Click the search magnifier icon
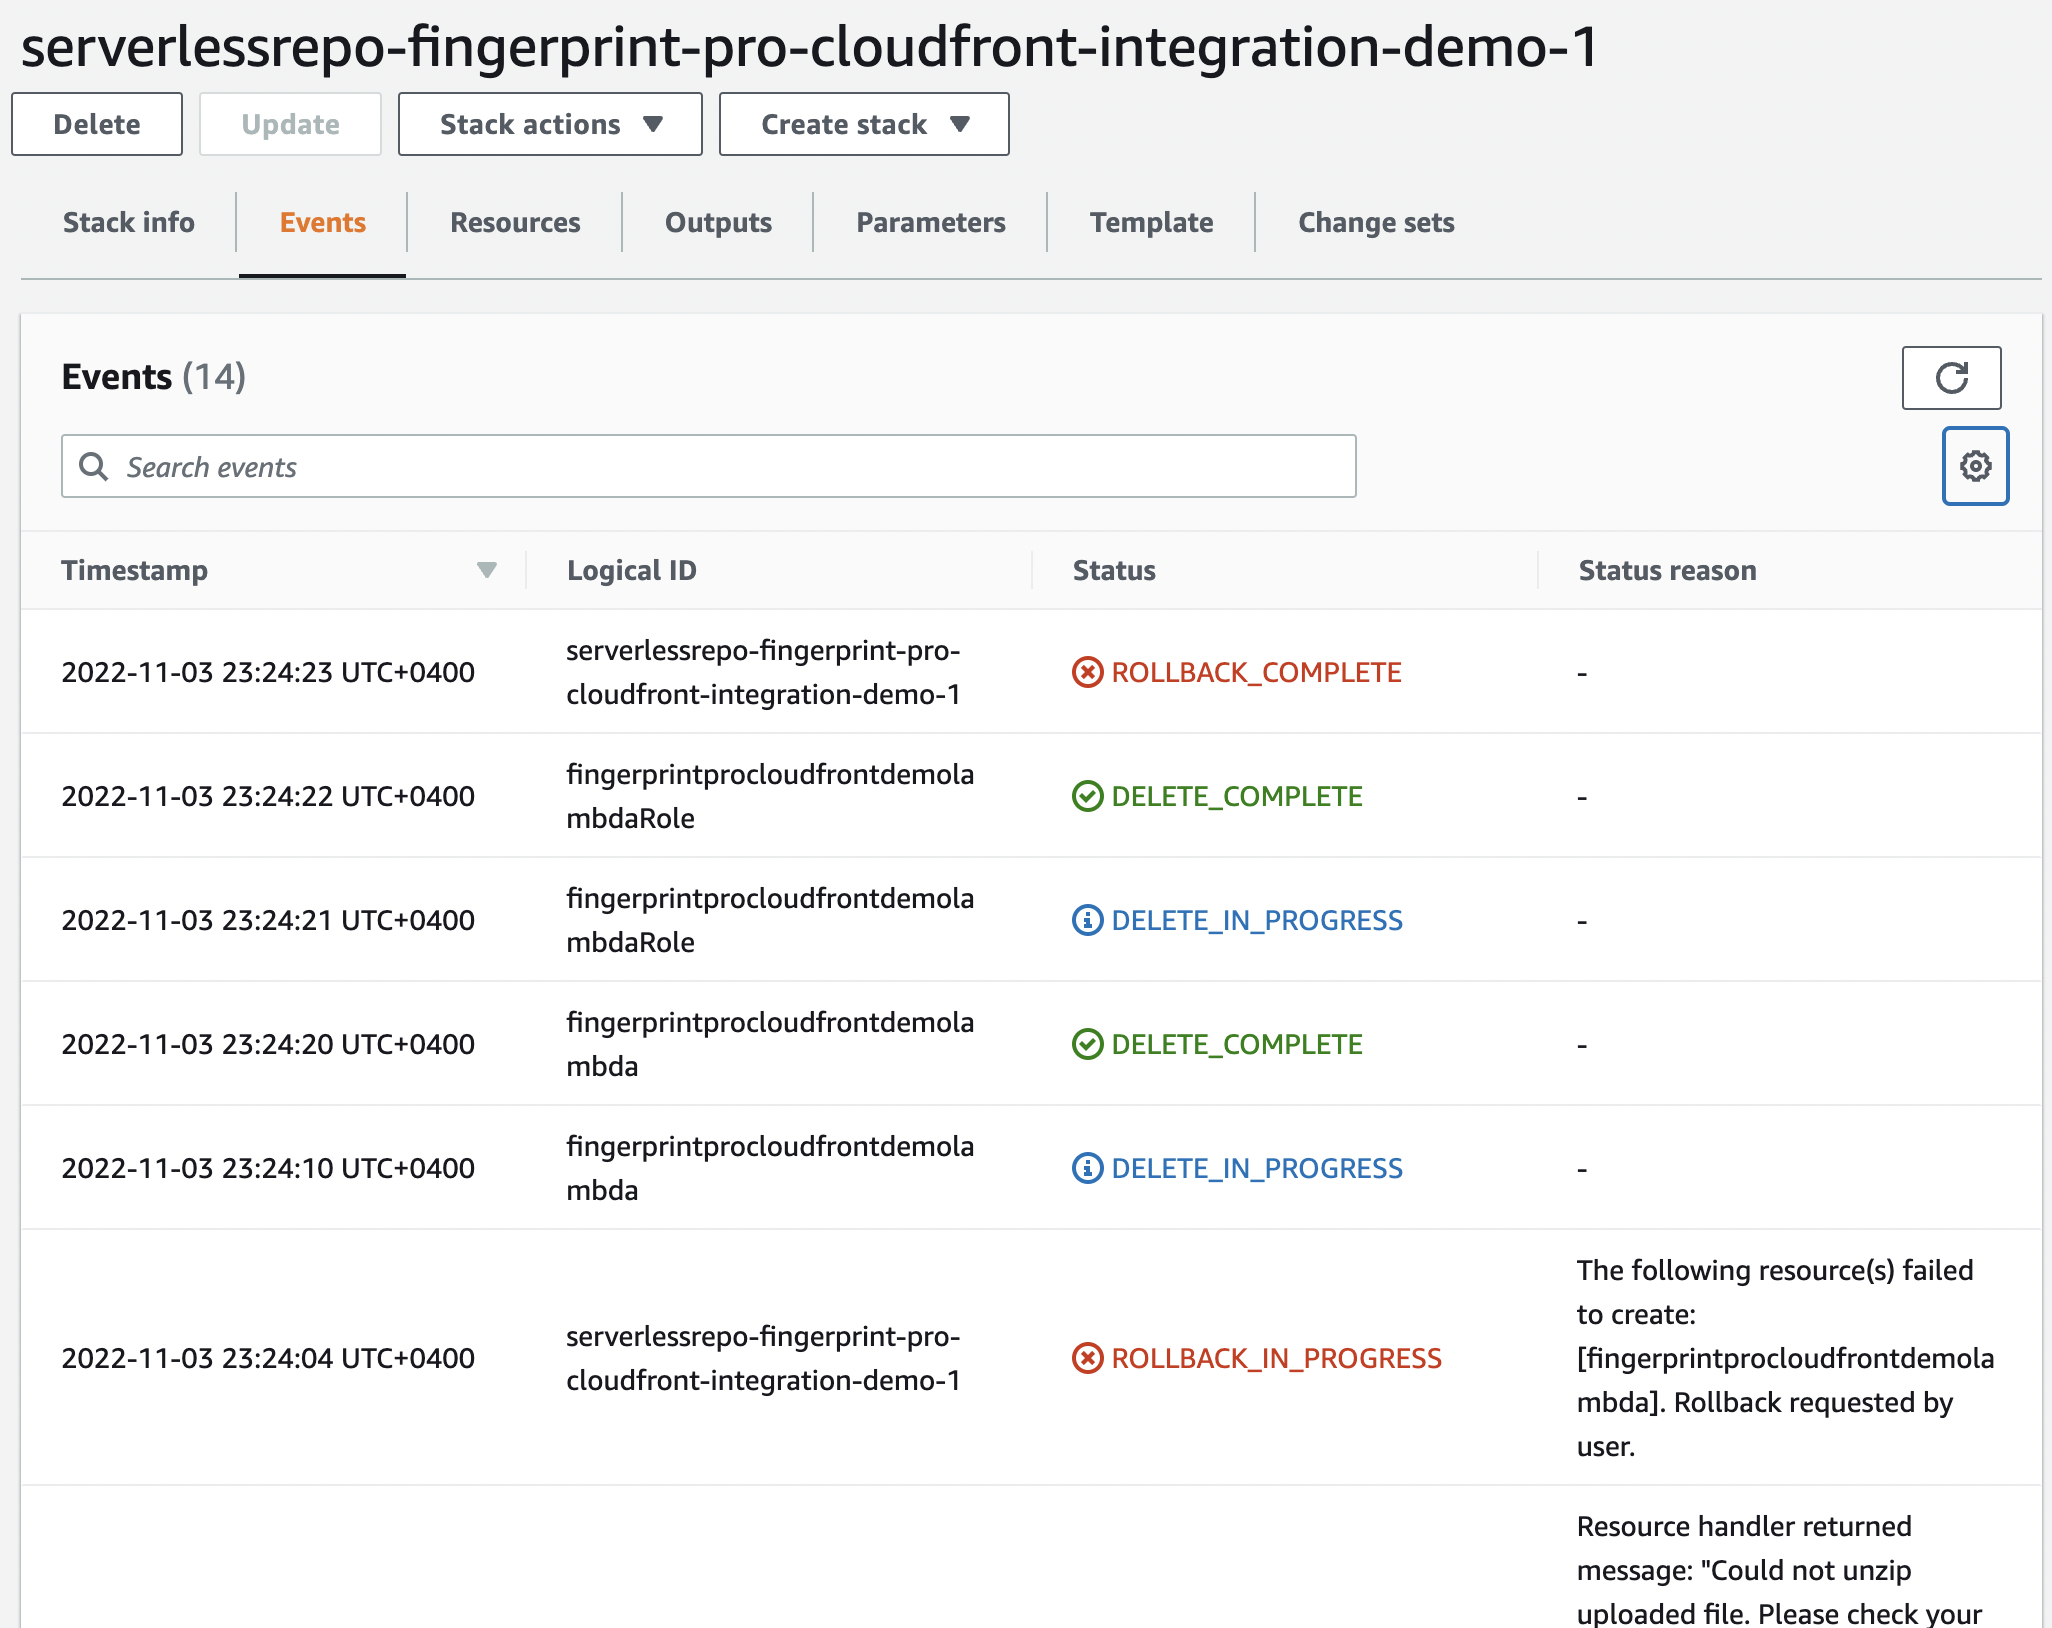The image size is (2052, 1628). (x=94, y=467)
